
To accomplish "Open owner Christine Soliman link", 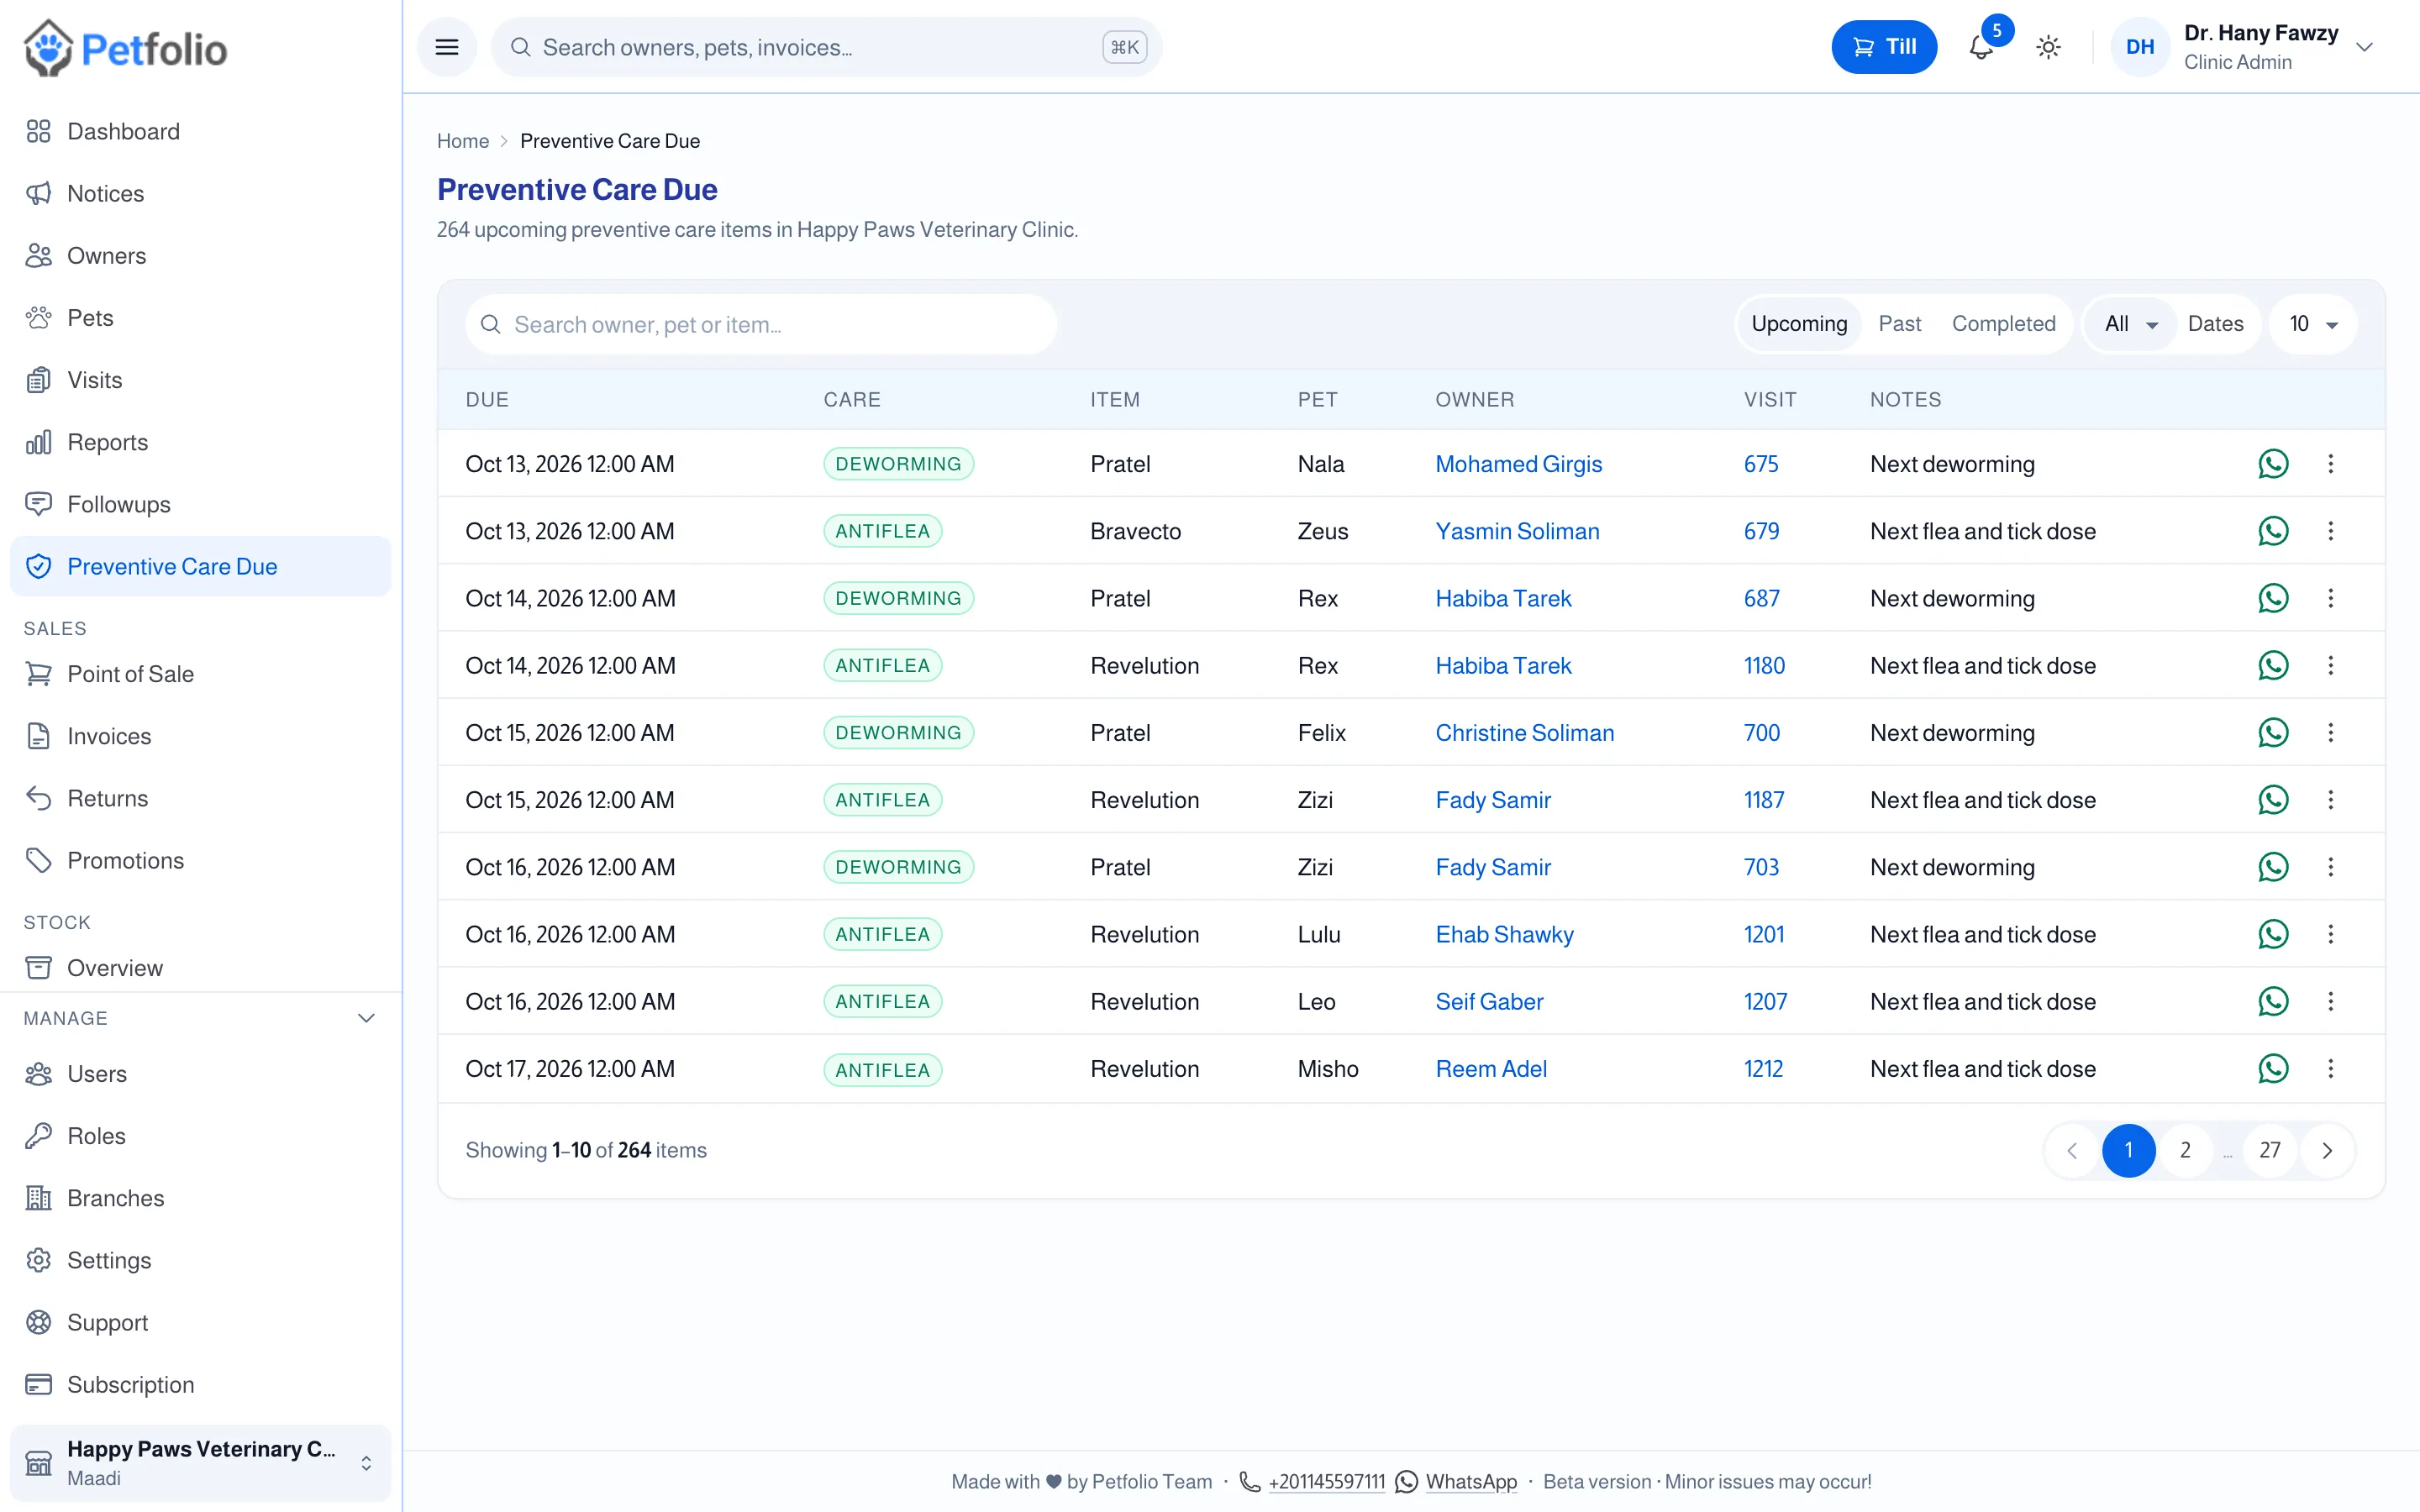I will coord(1524,733).
